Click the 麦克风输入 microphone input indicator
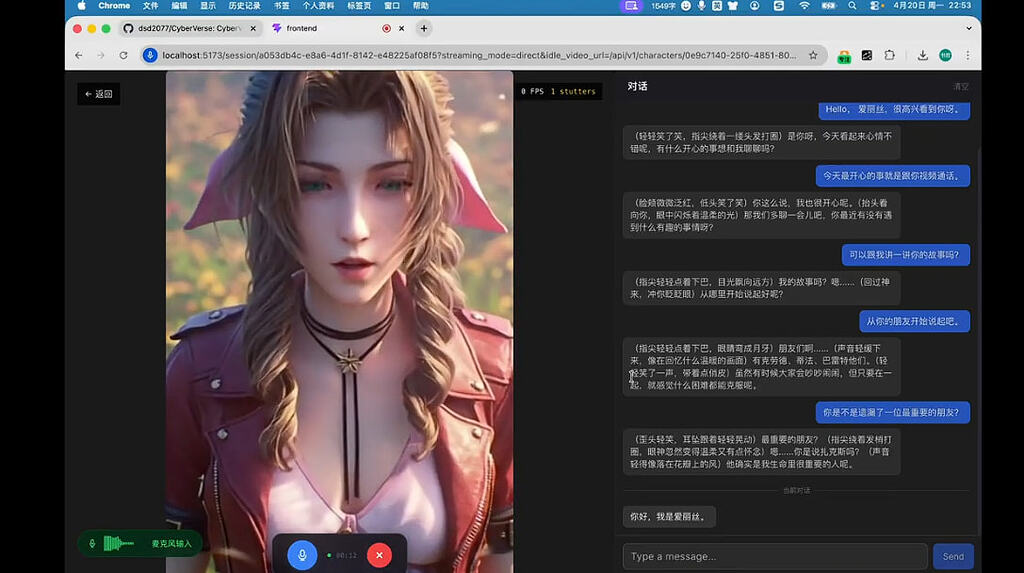 [x=140, y=544]
